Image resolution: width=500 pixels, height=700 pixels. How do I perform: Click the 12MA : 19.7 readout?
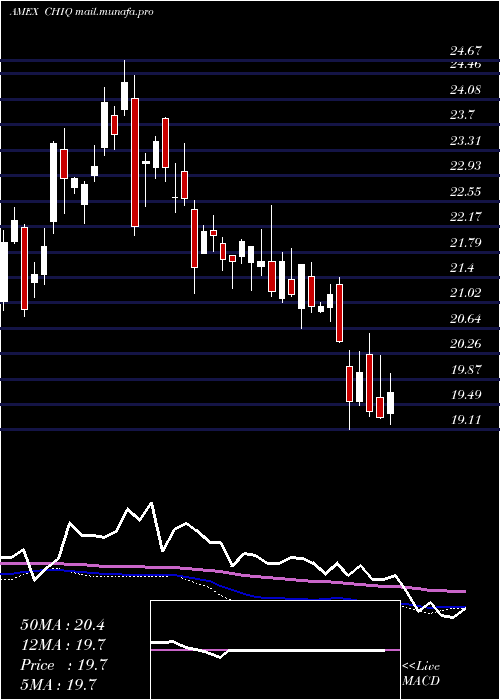pos(62,645)
